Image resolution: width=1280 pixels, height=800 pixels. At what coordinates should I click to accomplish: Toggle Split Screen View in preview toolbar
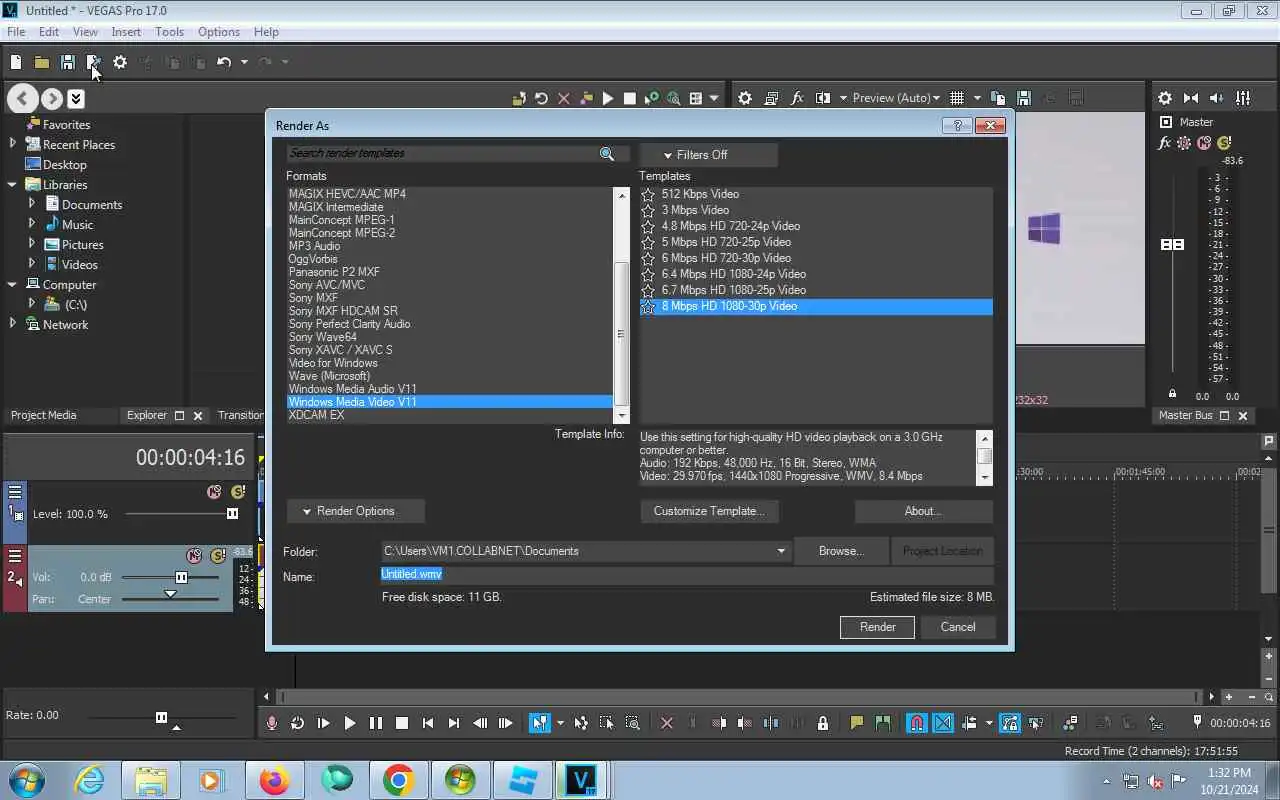point(823,98)
